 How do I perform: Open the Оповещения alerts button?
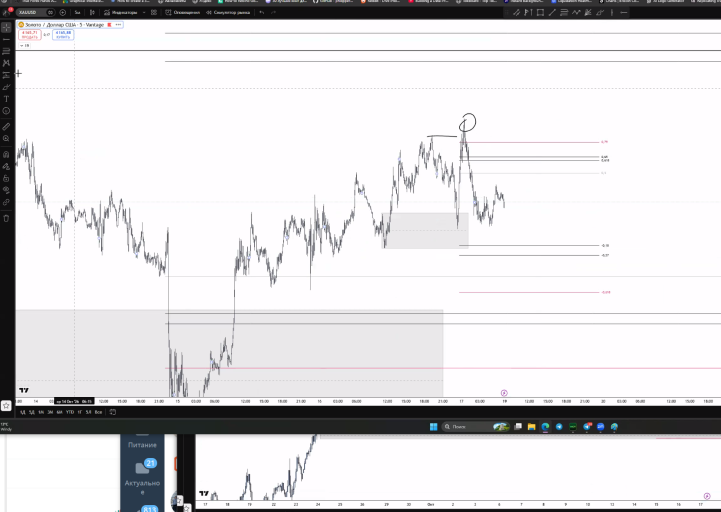[183, 12]
